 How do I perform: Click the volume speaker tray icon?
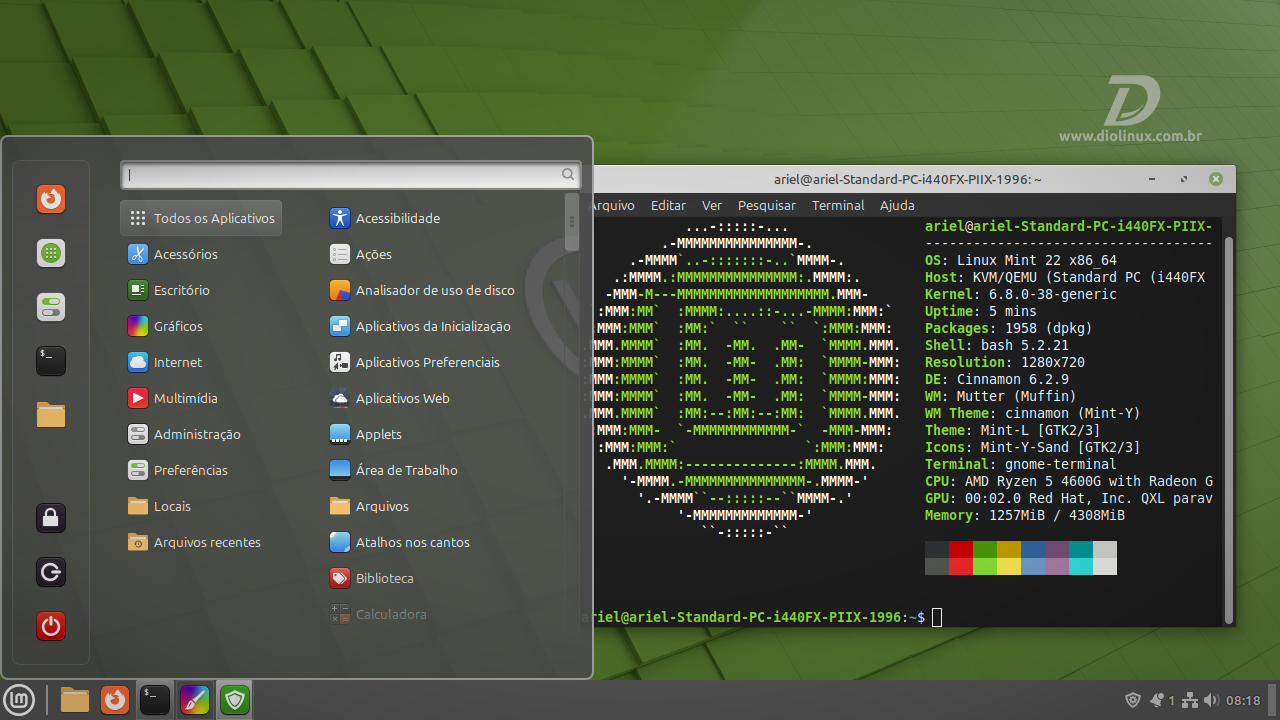point(1211,700)
